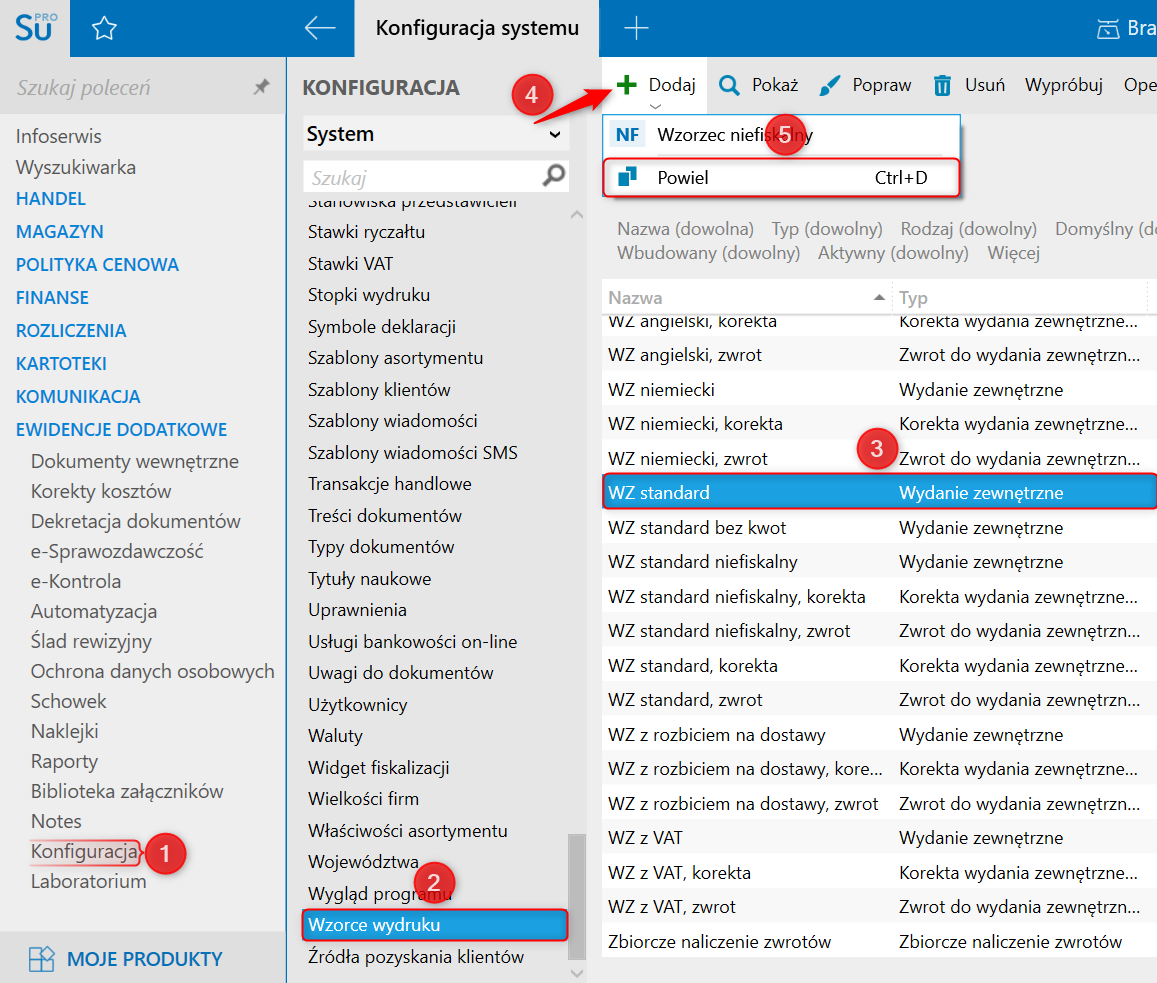The image size is (1157, 983).
Task: Select Źródła pozyskania klientów item
Action: (415, 956)
